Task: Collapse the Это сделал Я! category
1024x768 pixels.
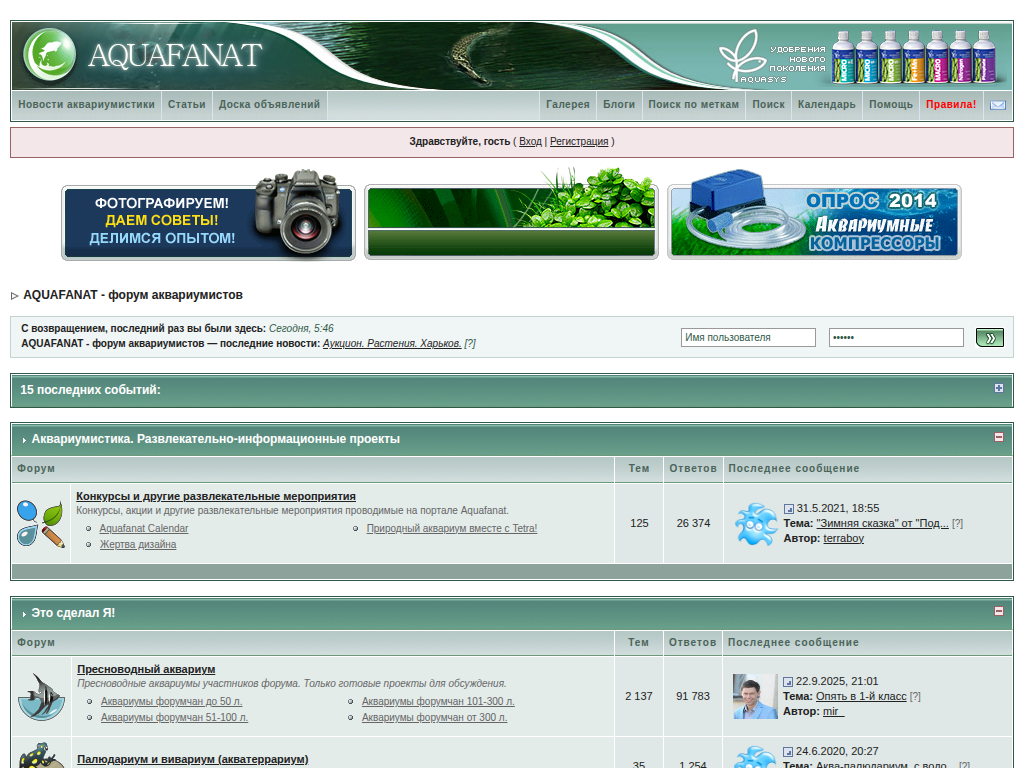Action: (x=998, y=611)
